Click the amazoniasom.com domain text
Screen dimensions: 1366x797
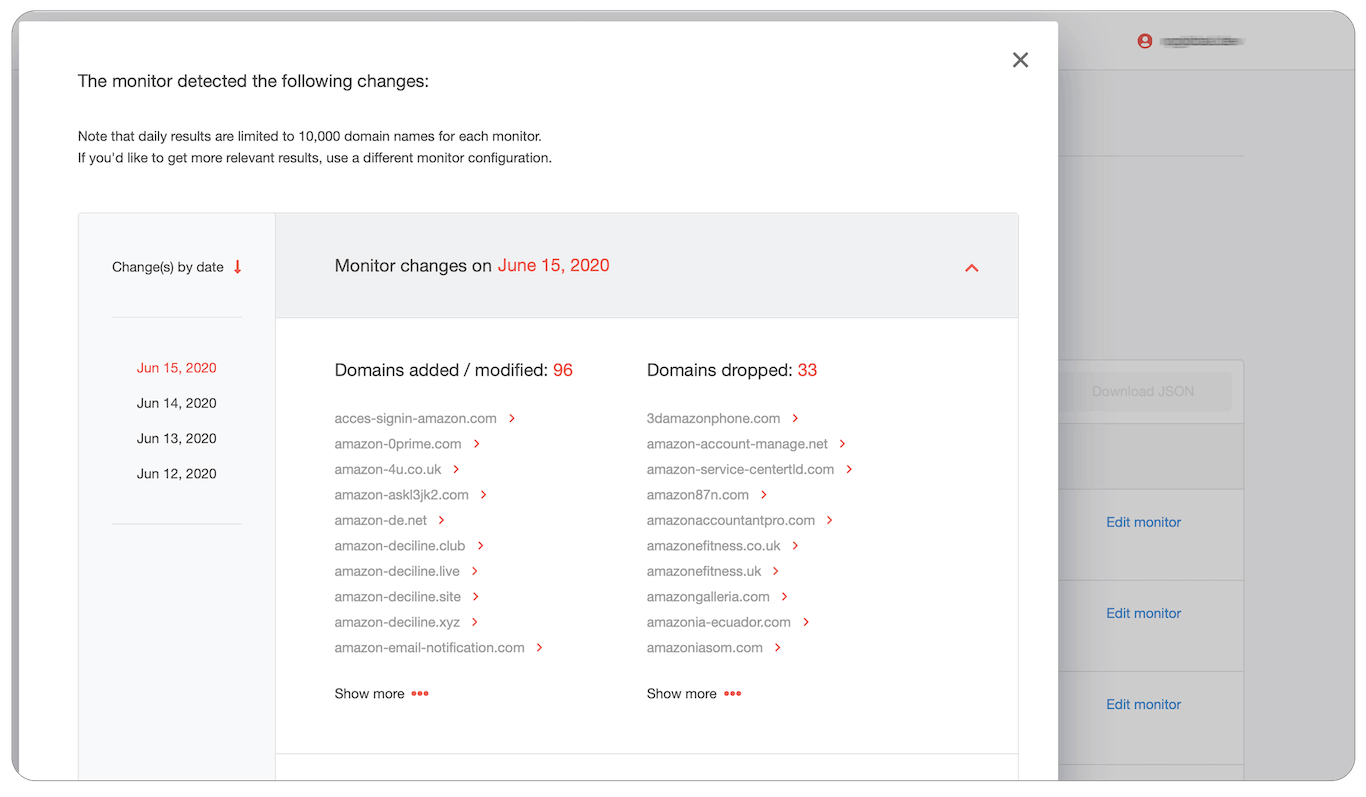(705, 648)
